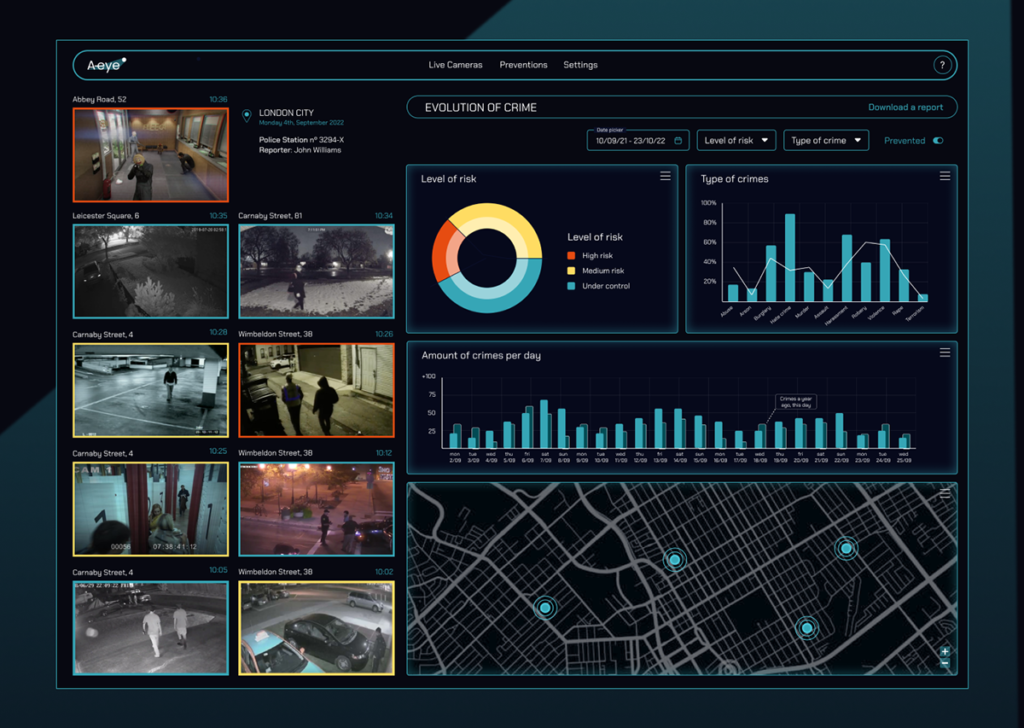Open the Carnaby Street, 4 feed from 10:25
The width and height of the screenshot is (1024, 728).
151,509
